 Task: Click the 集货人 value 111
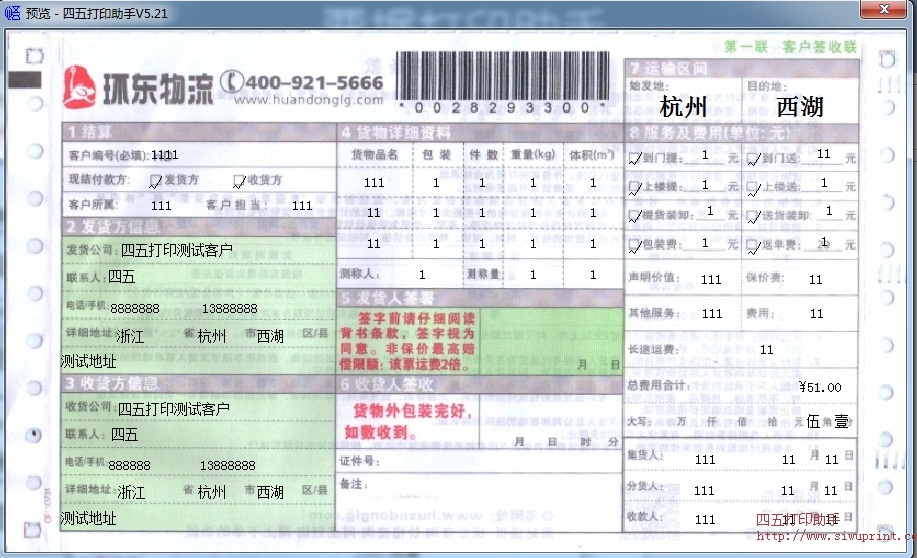(705, 460)
